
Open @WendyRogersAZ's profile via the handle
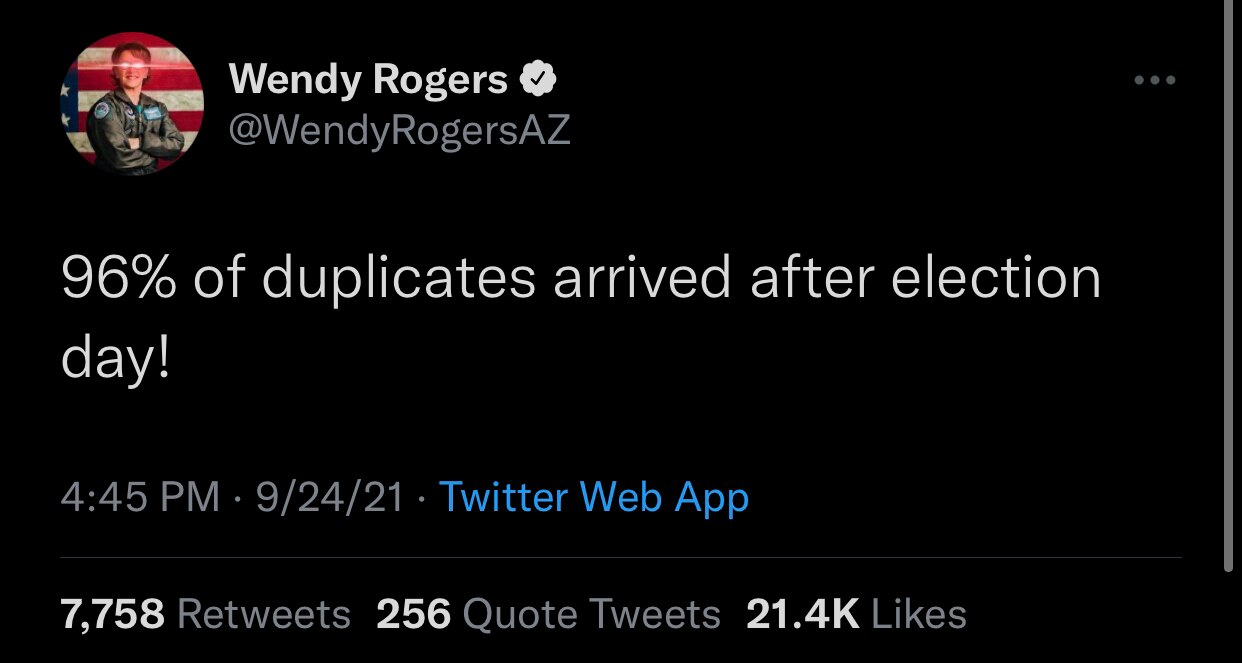point(398,127)
